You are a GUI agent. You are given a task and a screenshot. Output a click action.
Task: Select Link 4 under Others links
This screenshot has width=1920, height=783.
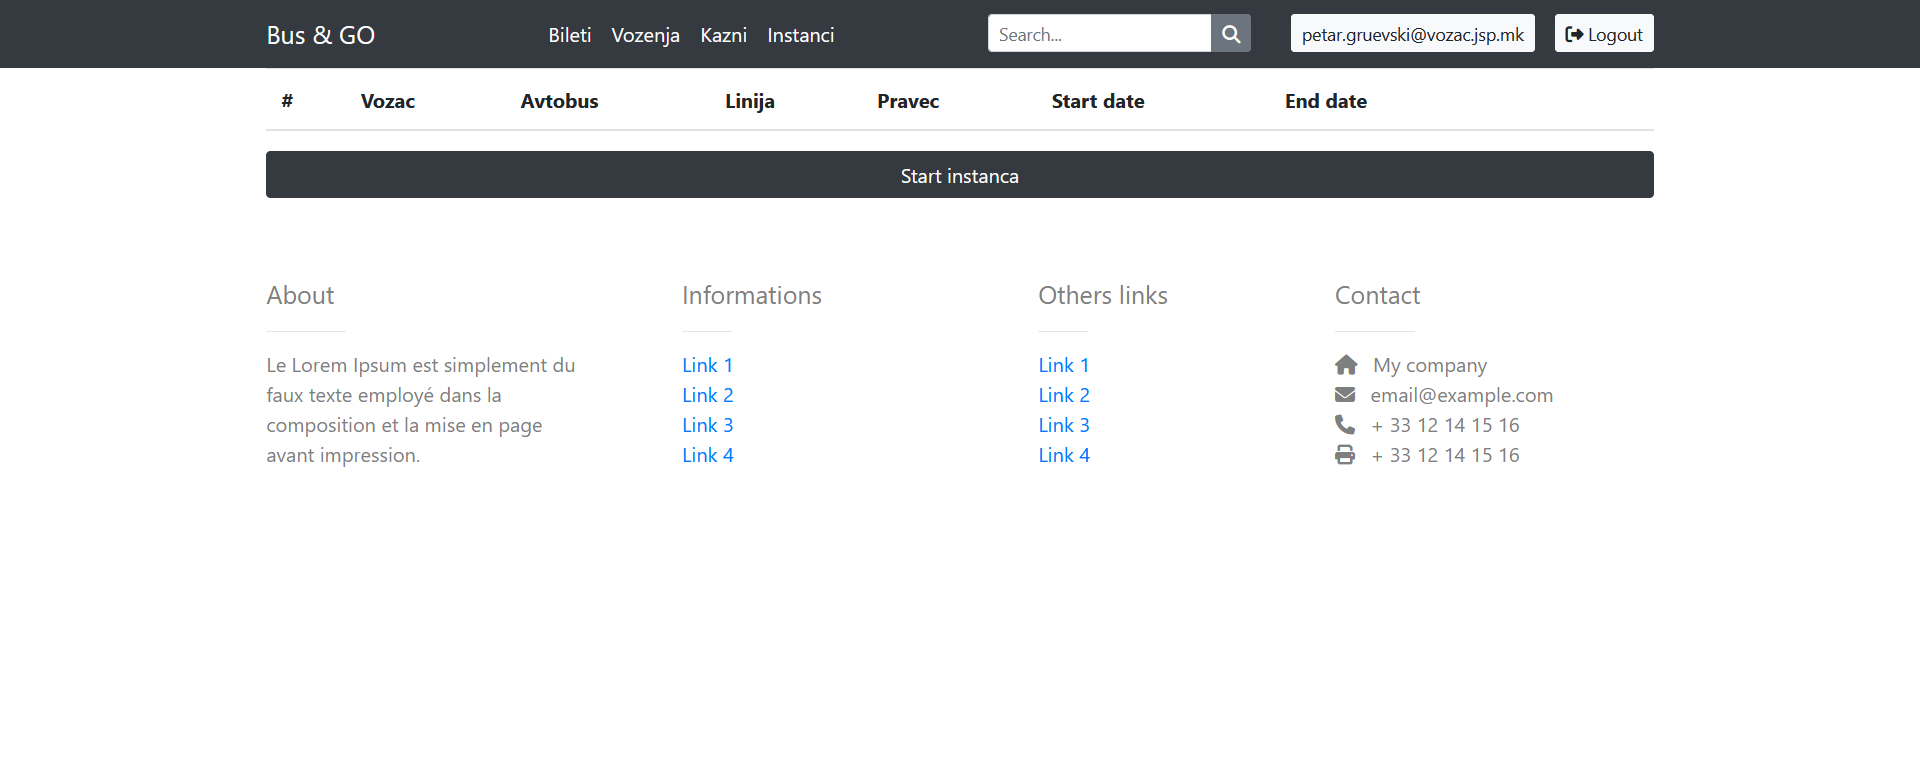click(x=1063, y=455)
